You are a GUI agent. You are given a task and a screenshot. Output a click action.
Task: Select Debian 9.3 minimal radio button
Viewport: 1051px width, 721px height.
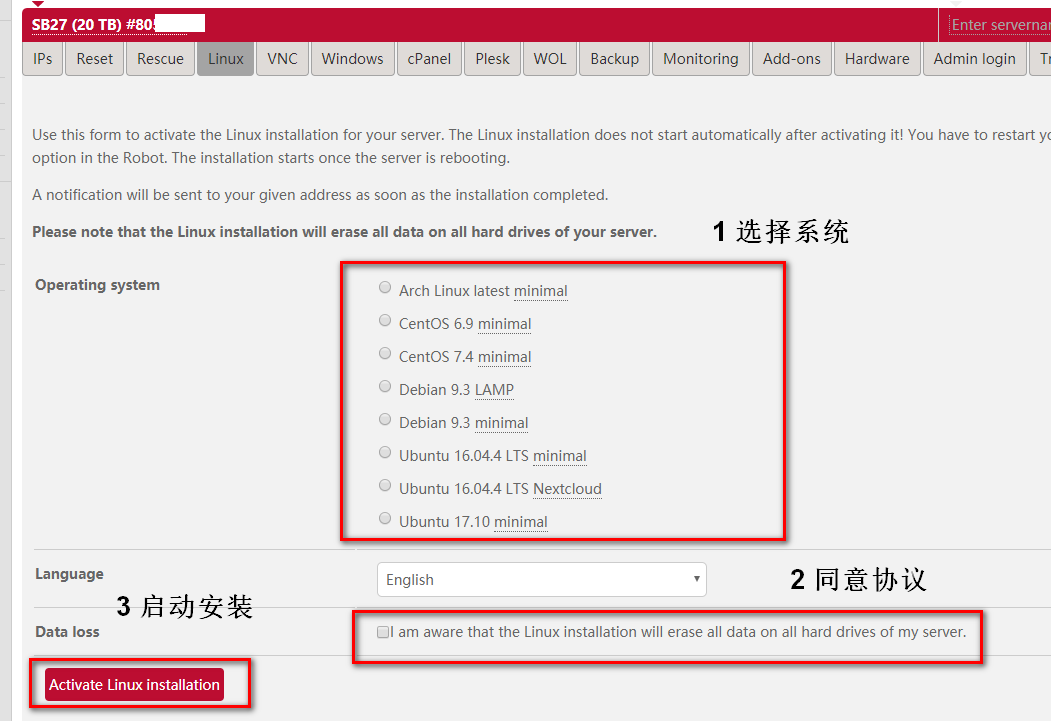coord(385,420)
